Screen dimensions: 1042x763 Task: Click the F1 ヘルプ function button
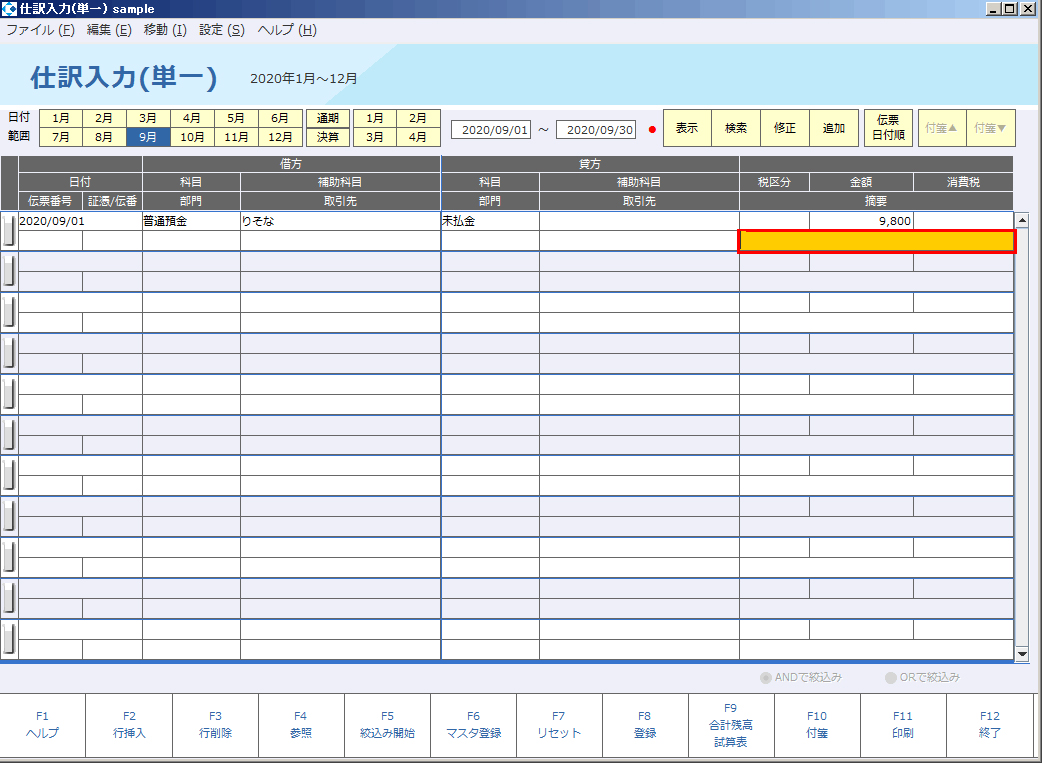point(43,724)
